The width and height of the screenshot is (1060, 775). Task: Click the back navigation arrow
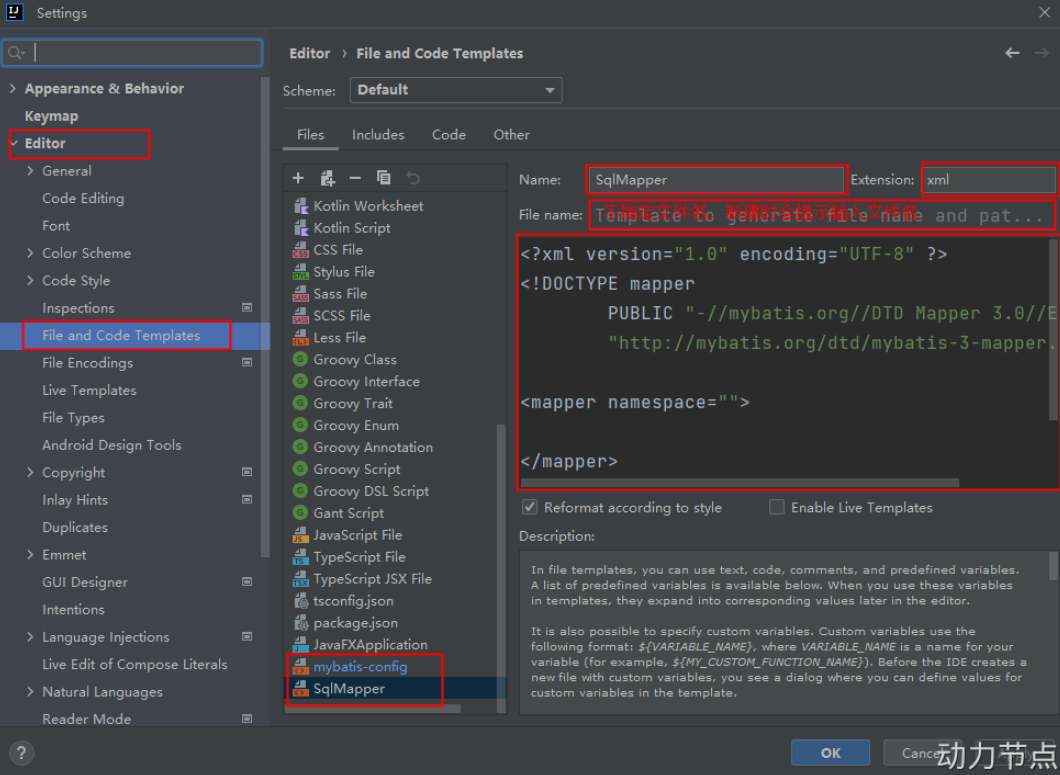[x=1012, y=53]
